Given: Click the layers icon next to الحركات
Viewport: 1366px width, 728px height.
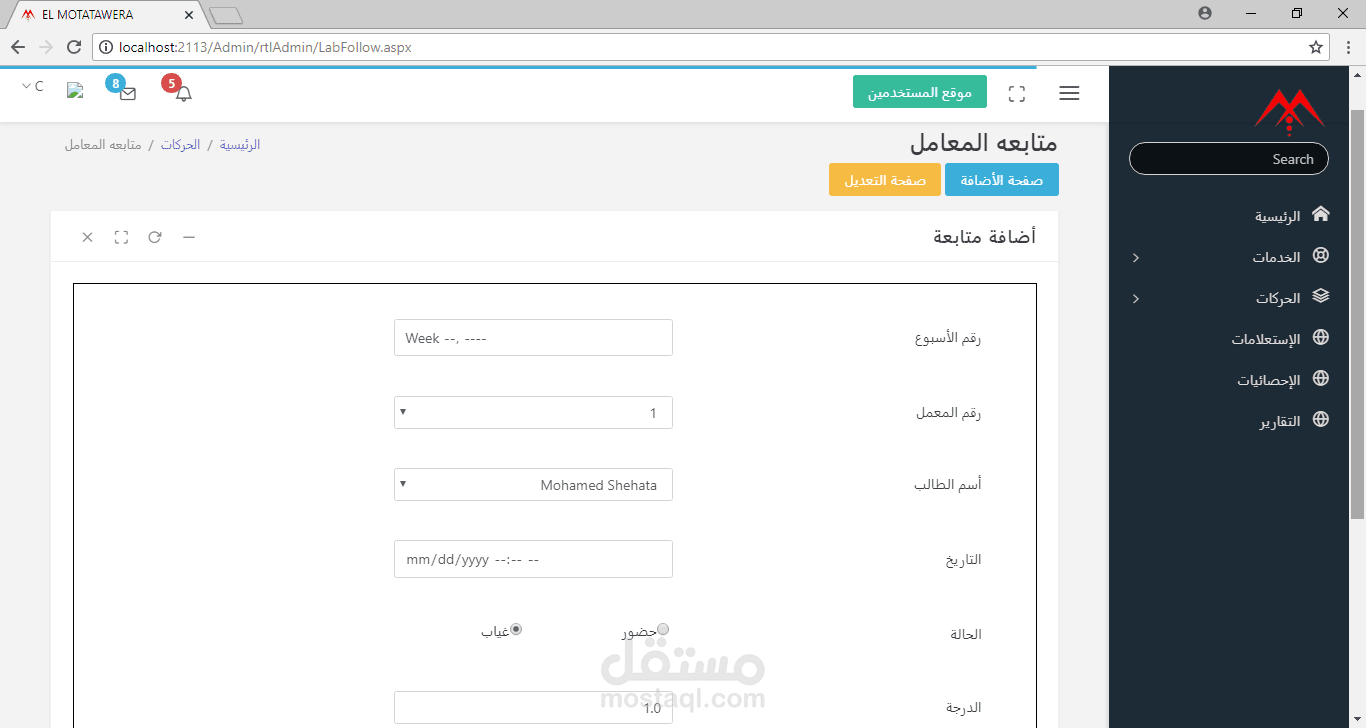Looking at the screenshot, I should 1320,296.
